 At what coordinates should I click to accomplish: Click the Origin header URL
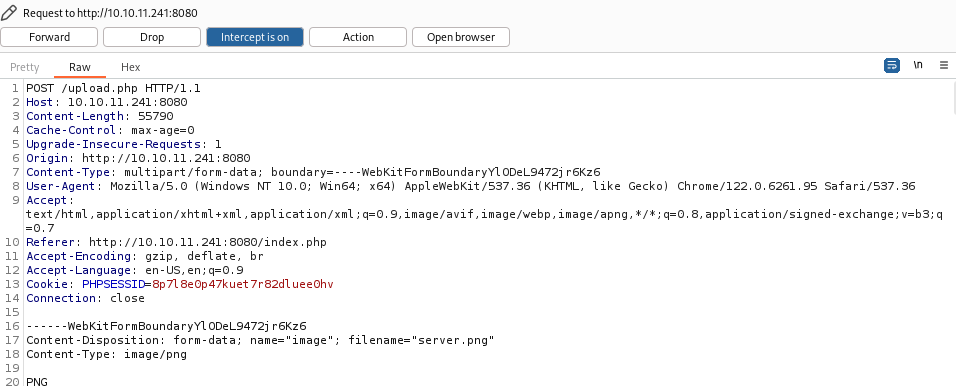click(166, 159)
